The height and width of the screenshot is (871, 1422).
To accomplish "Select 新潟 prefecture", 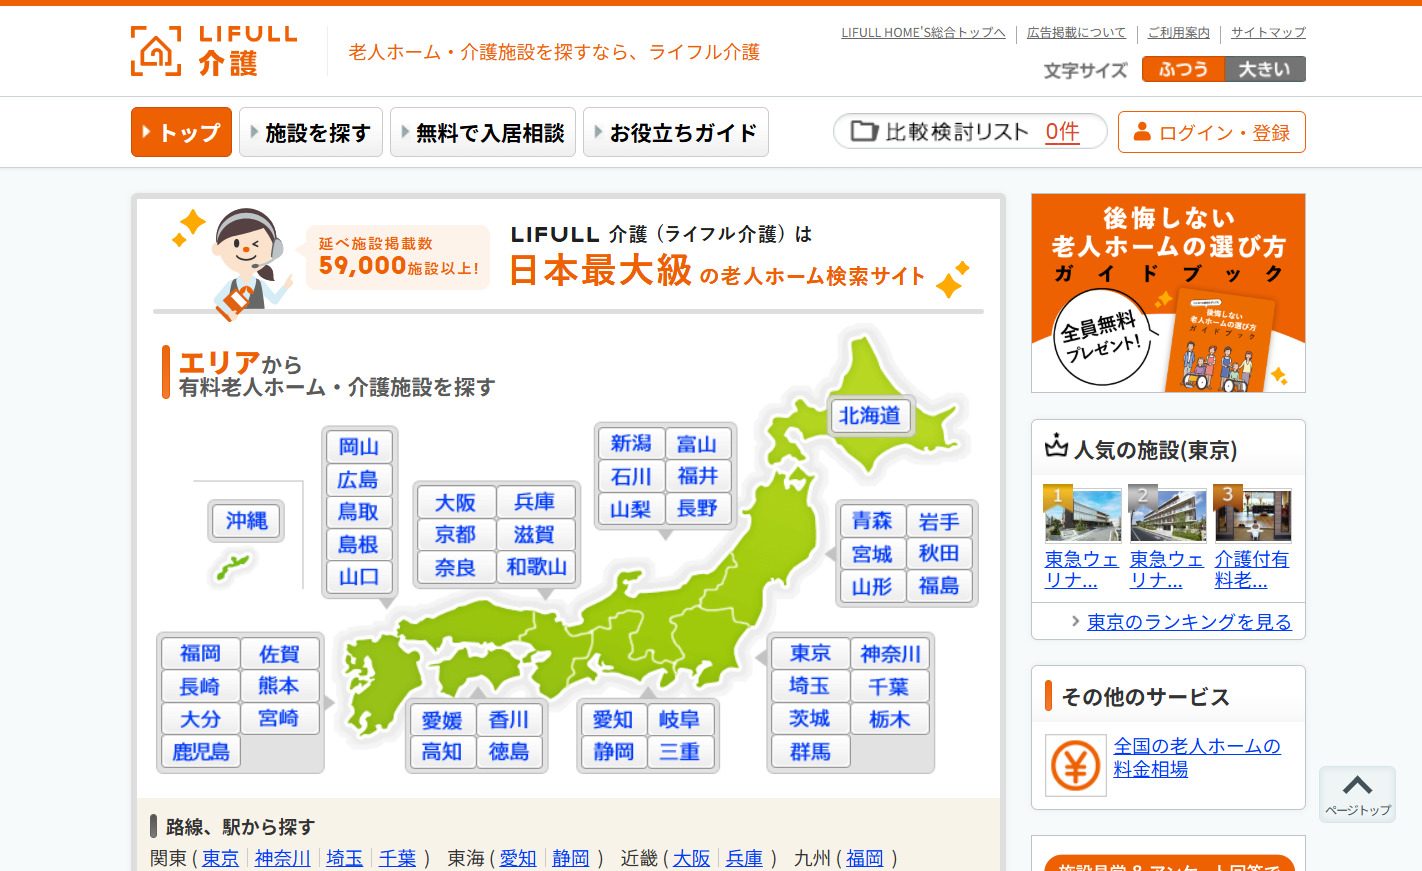I will point(631,444).
